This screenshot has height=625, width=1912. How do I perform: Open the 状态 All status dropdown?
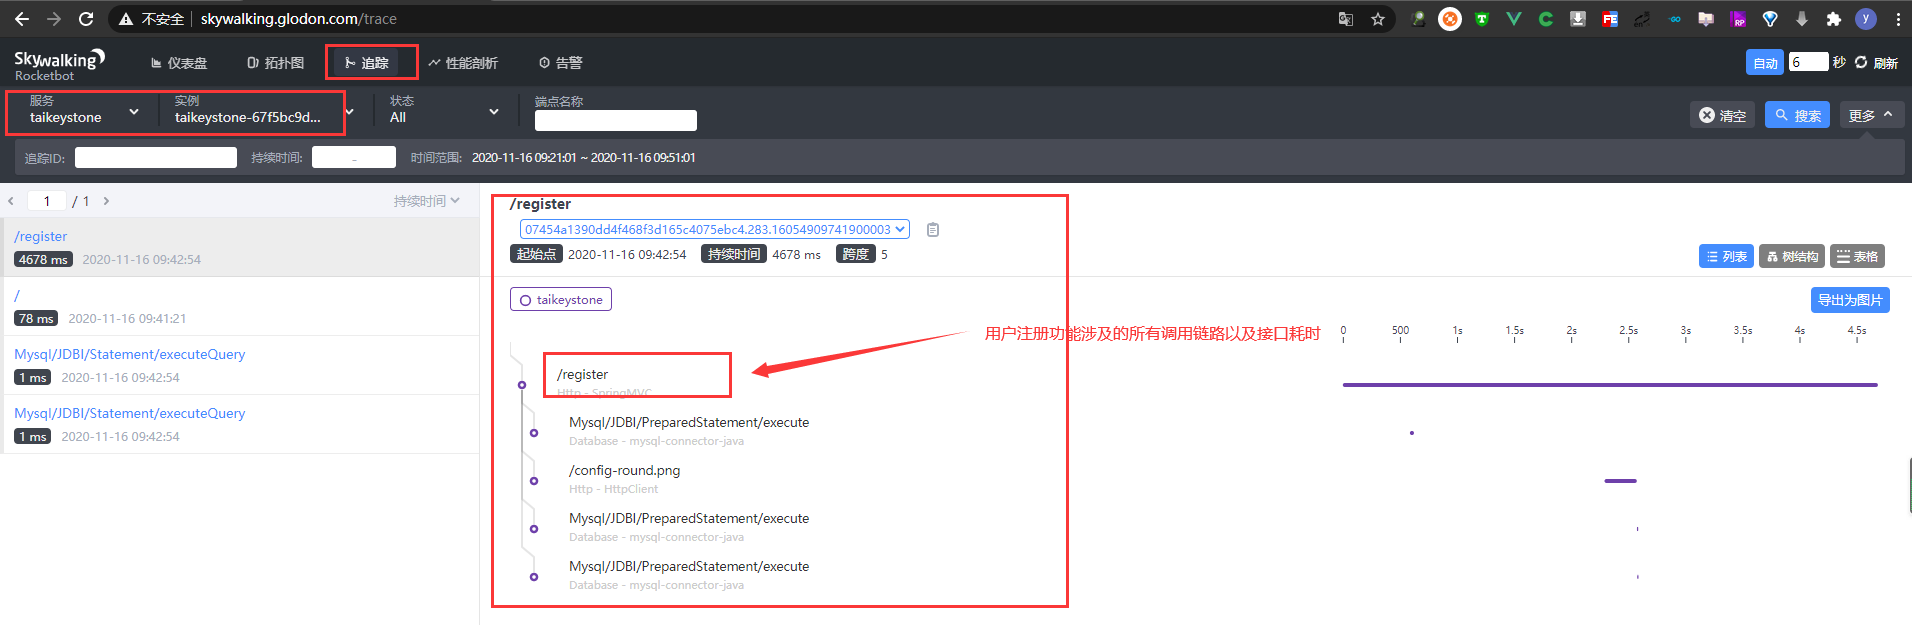443,111
